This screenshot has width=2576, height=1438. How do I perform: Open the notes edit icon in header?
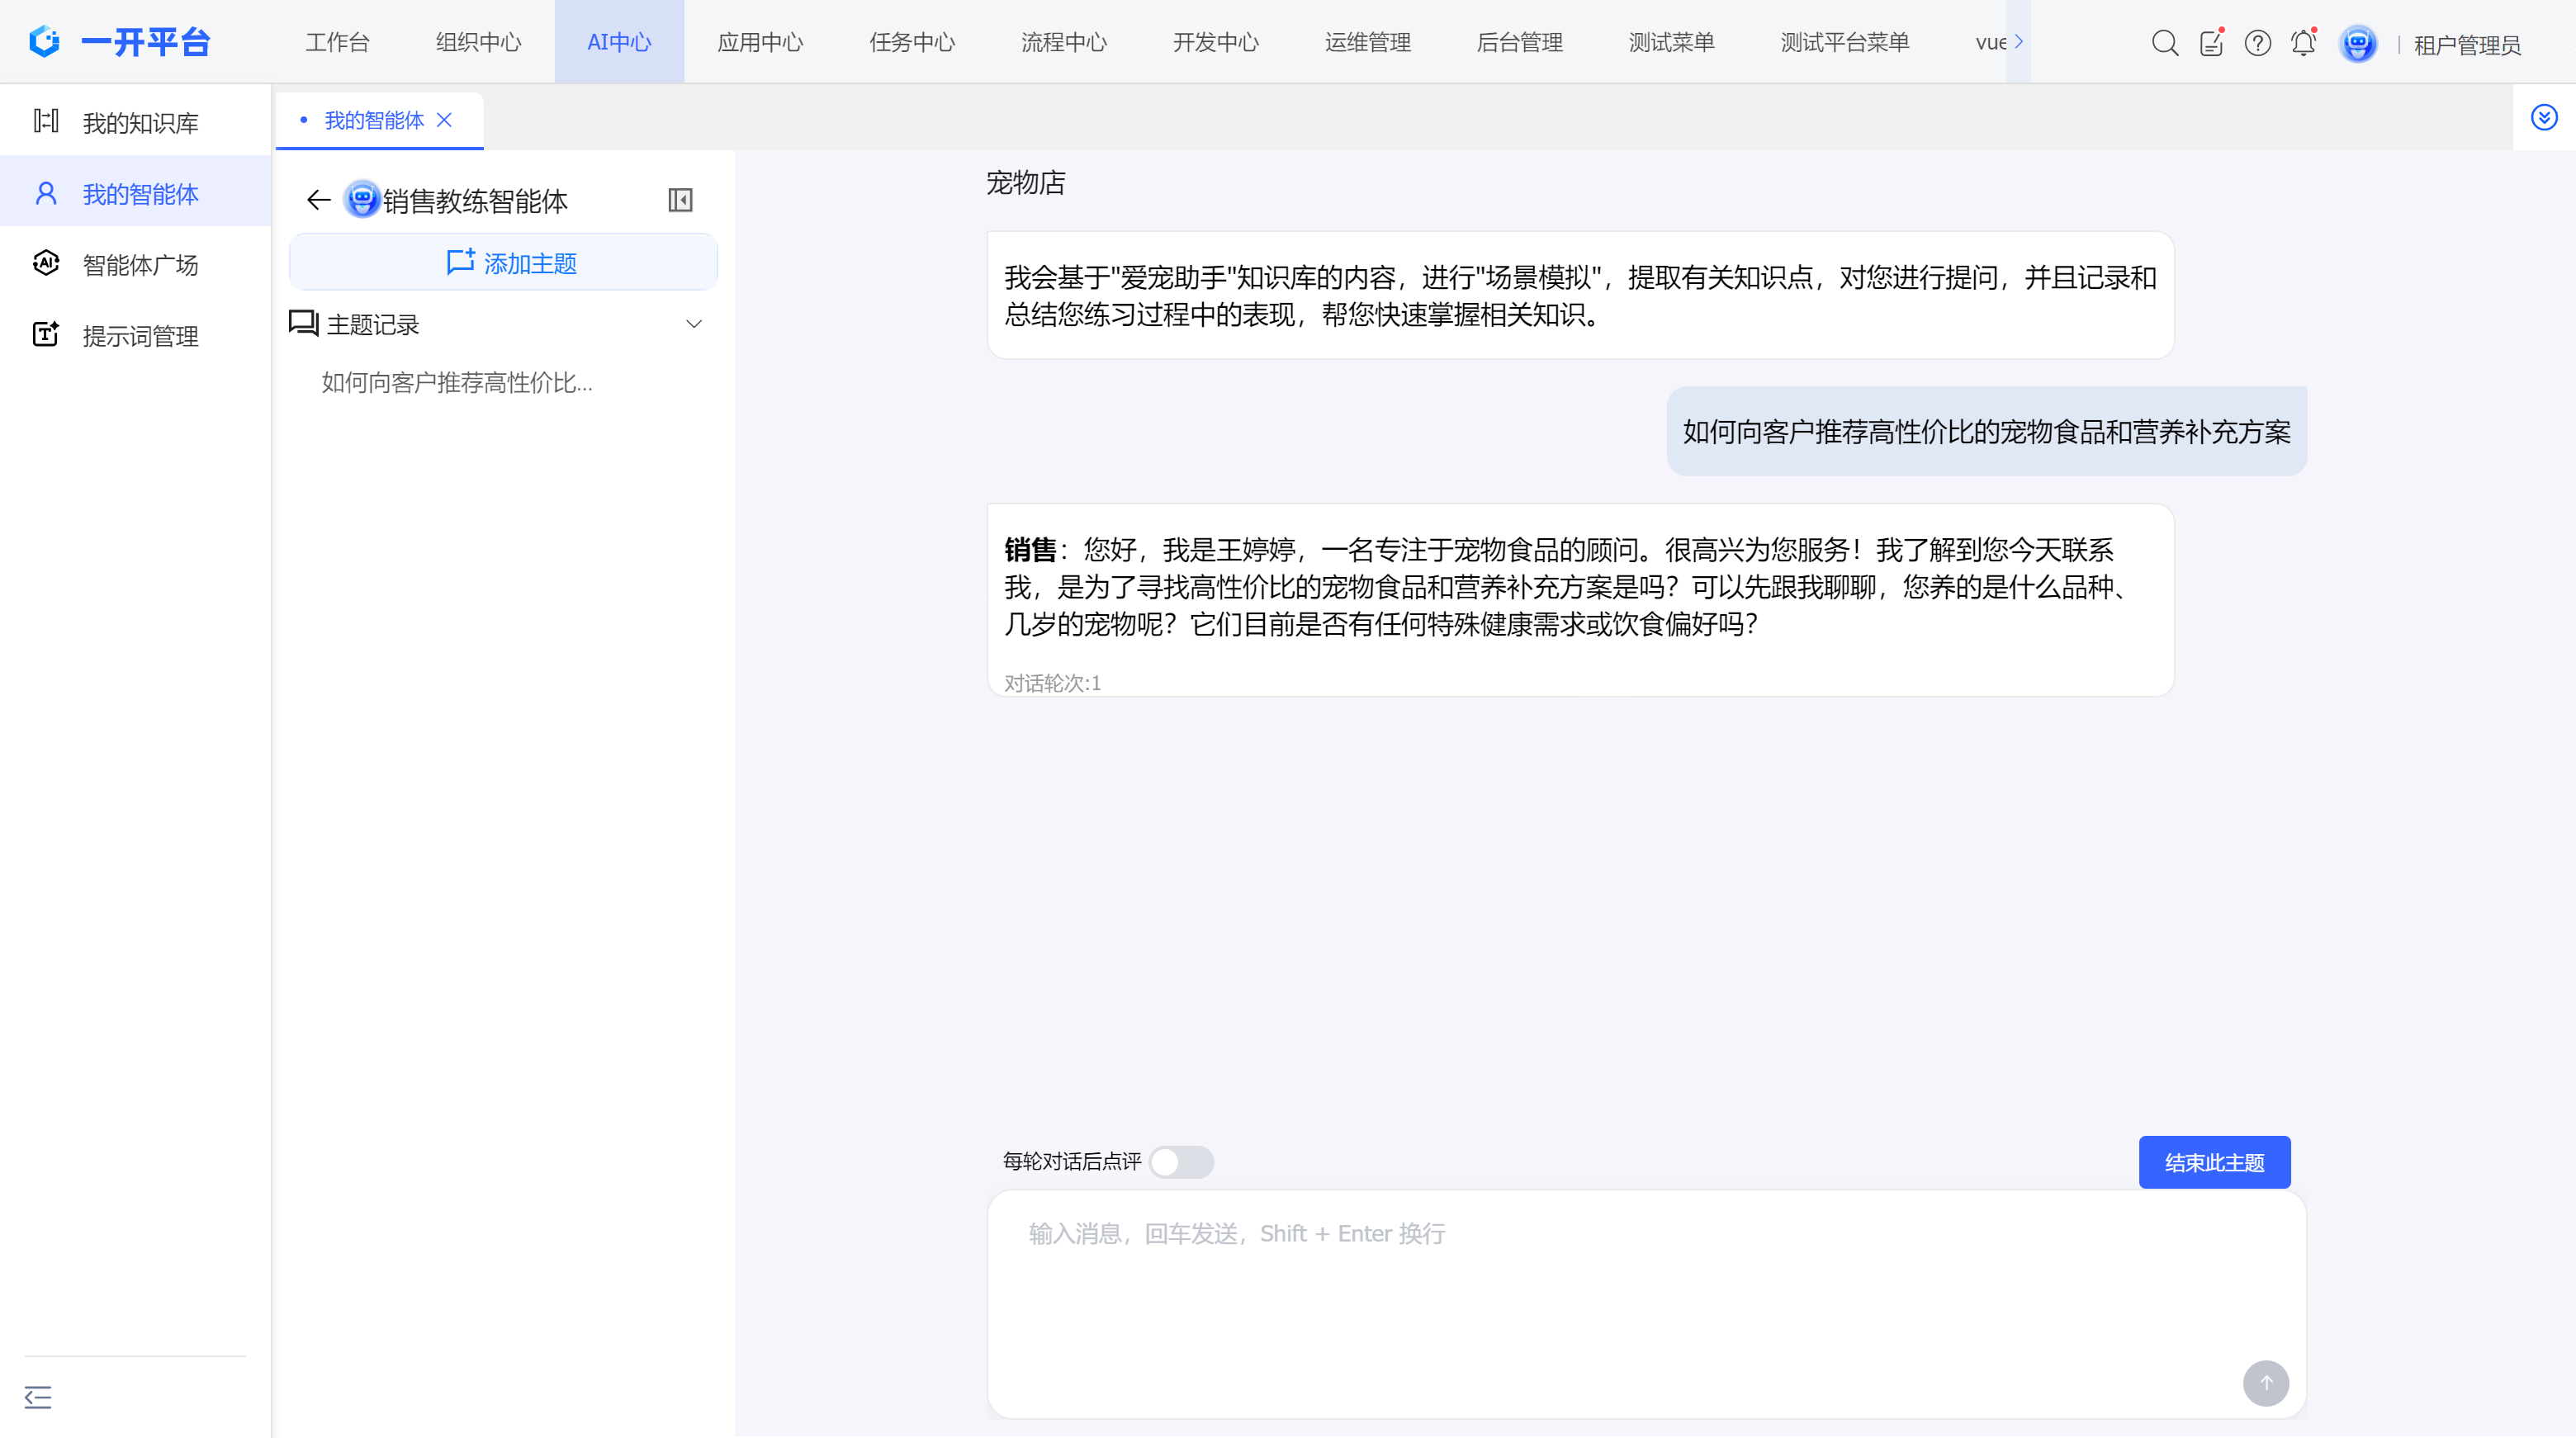(x=2211, y=43)
